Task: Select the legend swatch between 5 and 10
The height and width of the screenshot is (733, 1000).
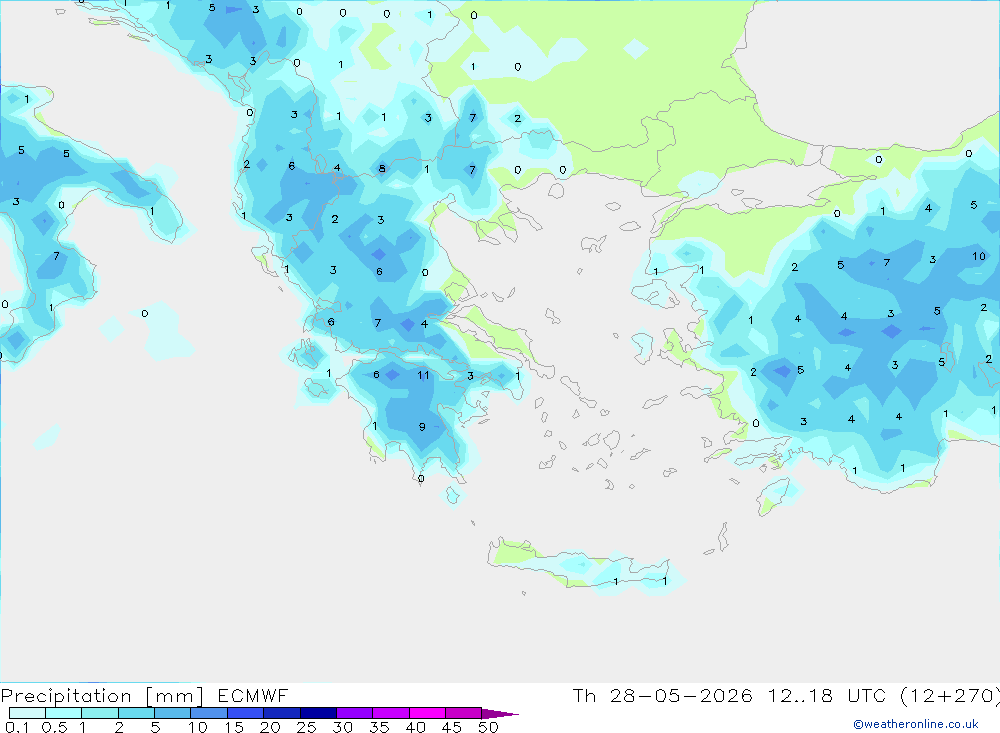Action: coord(172,713)
